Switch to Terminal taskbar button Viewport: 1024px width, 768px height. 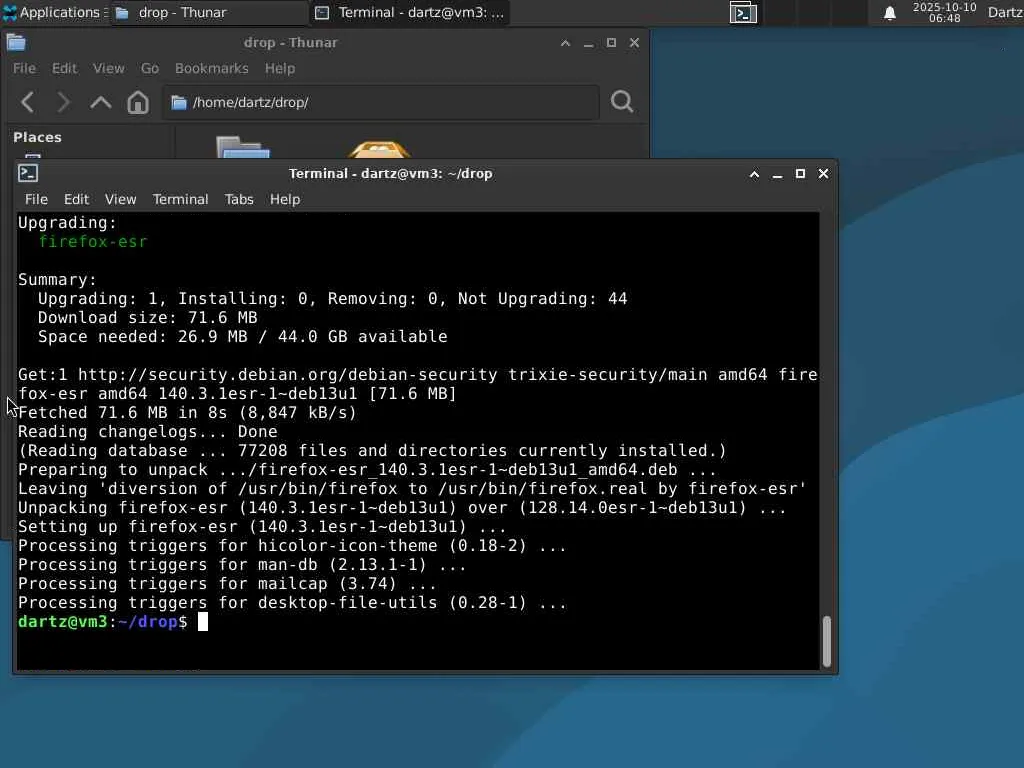click(x=409, y=12)
